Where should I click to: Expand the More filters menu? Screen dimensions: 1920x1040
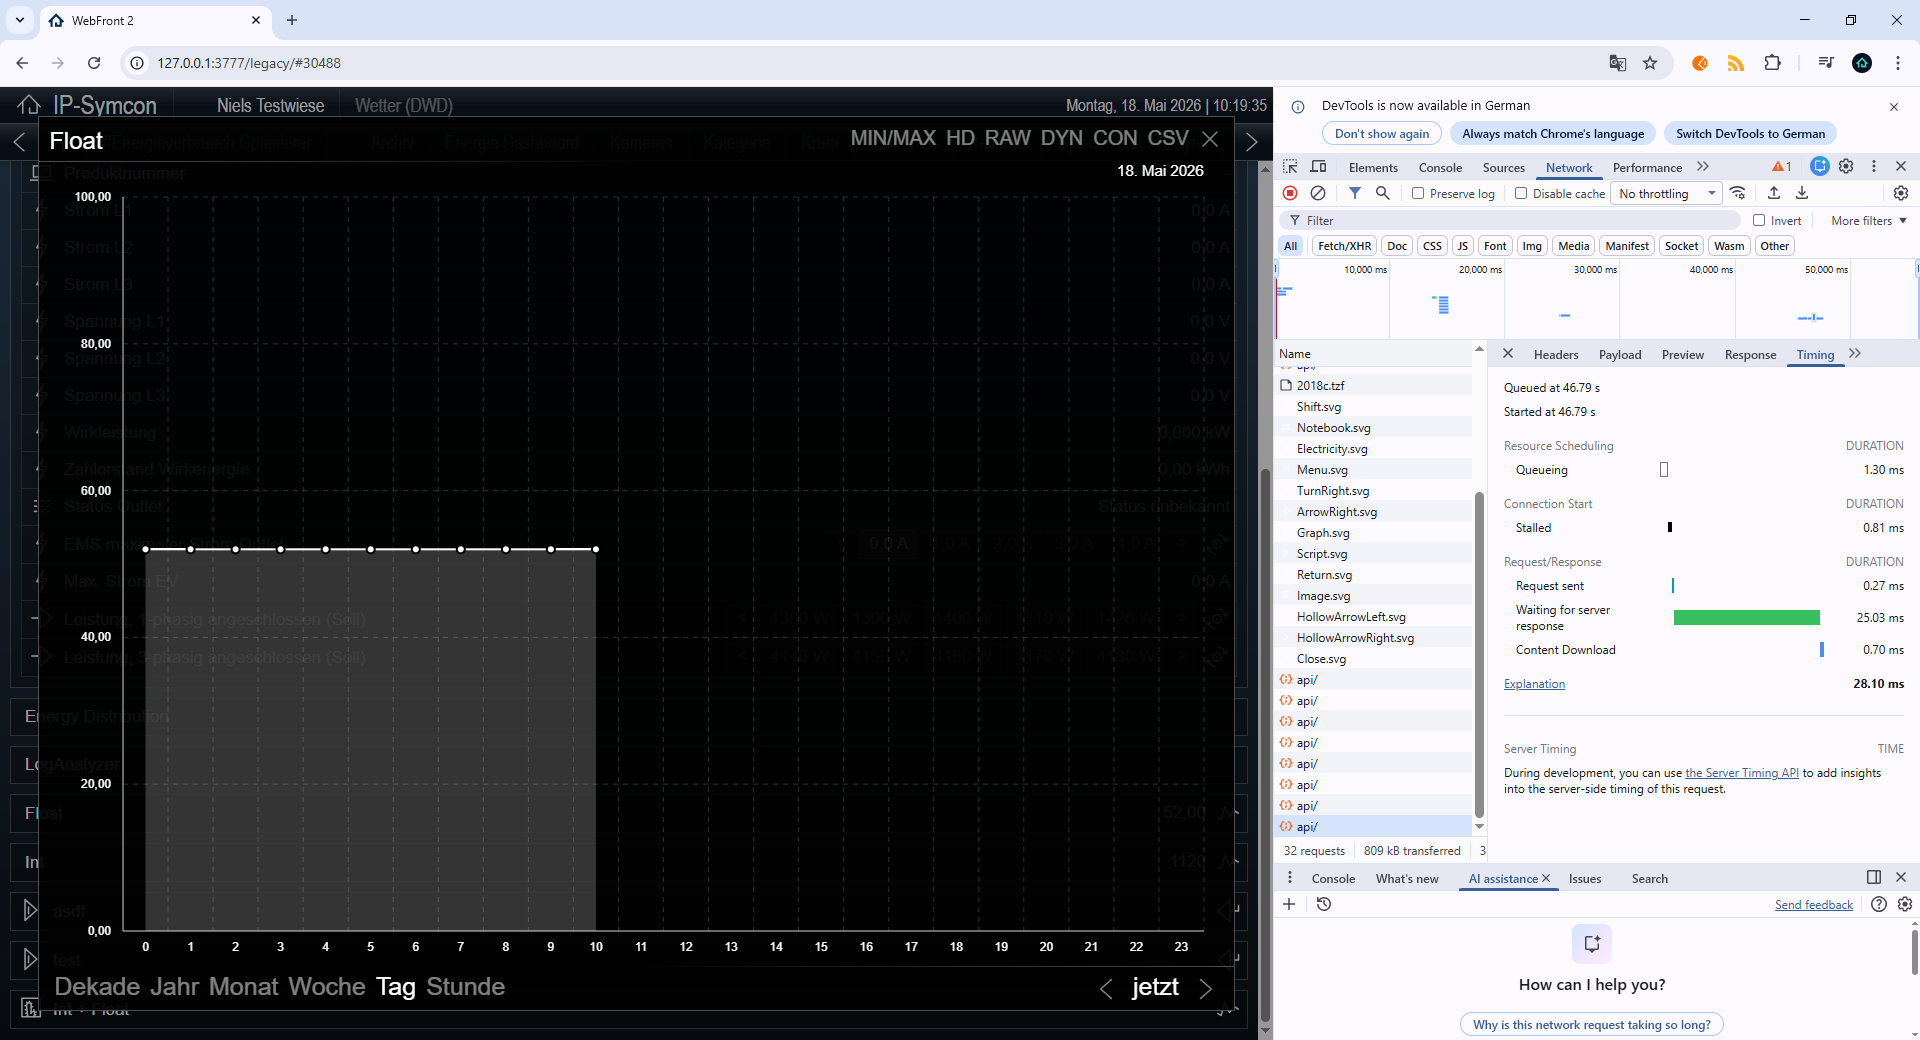click(1869, 221)
